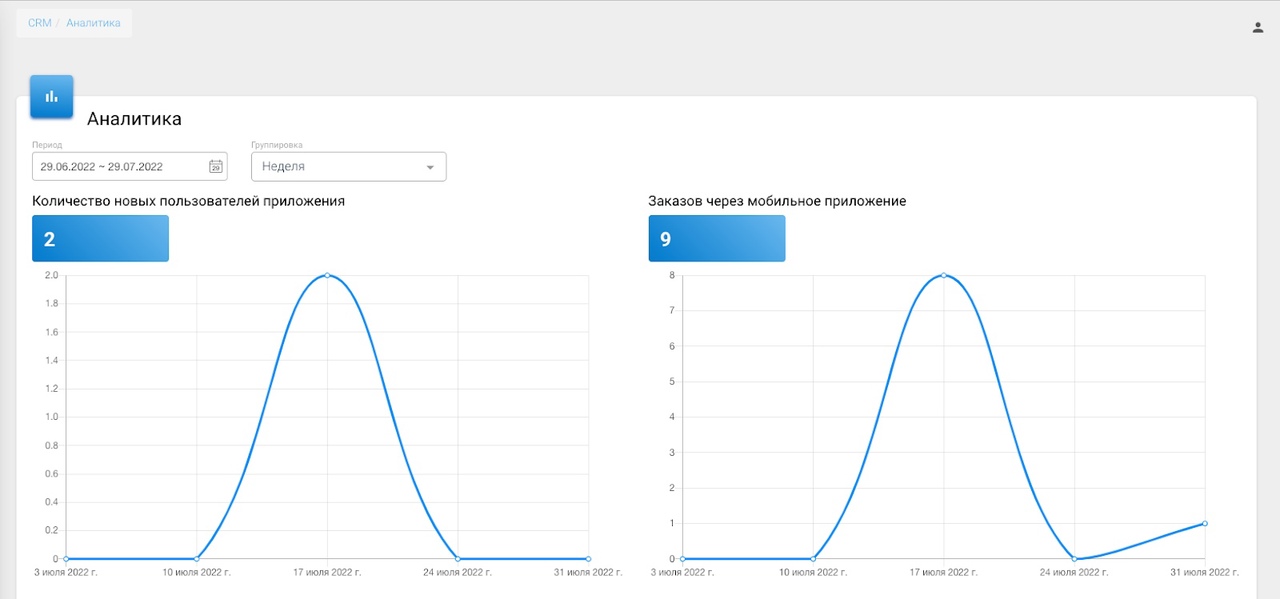Go to CRM breadcrumb link
Image resolution: width=1280 pixels, height=599 pixels.
(x=39, y=23)
